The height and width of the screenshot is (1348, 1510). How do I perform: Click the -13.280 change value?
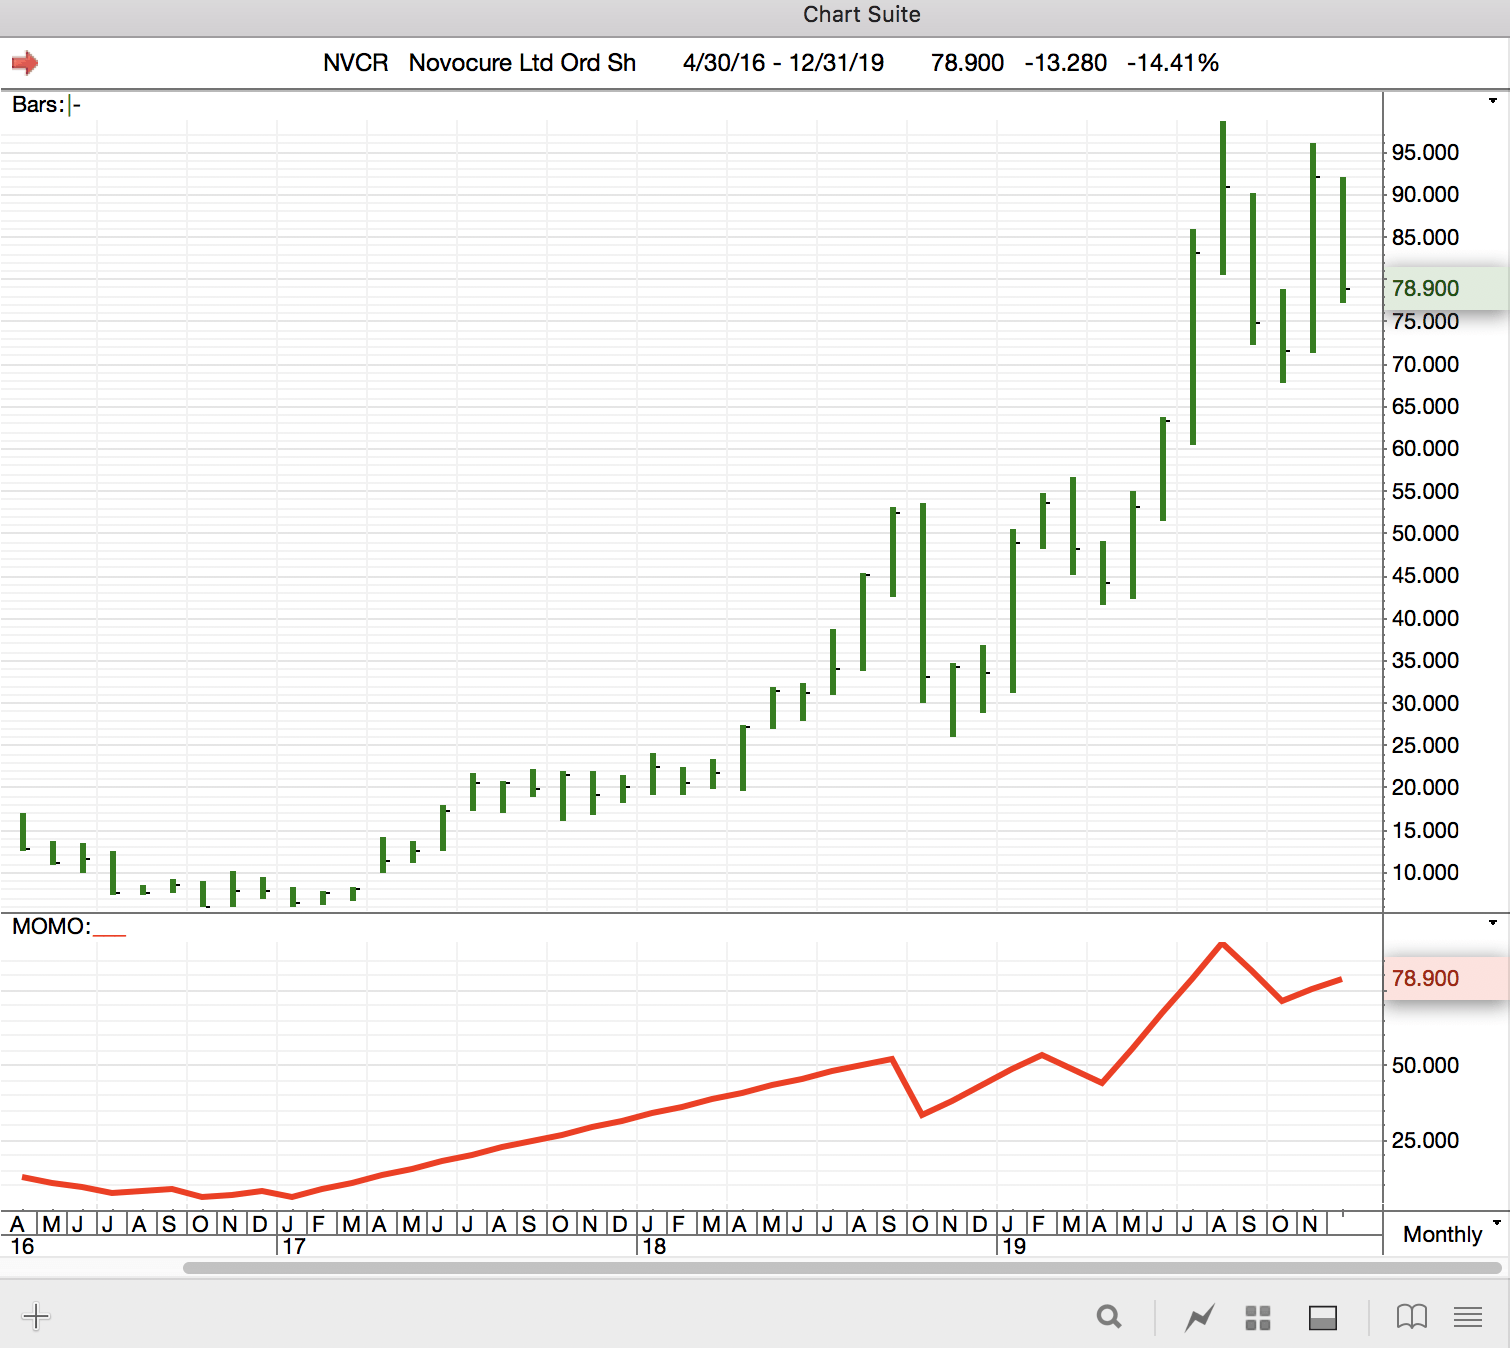(x=1065, y=63)
